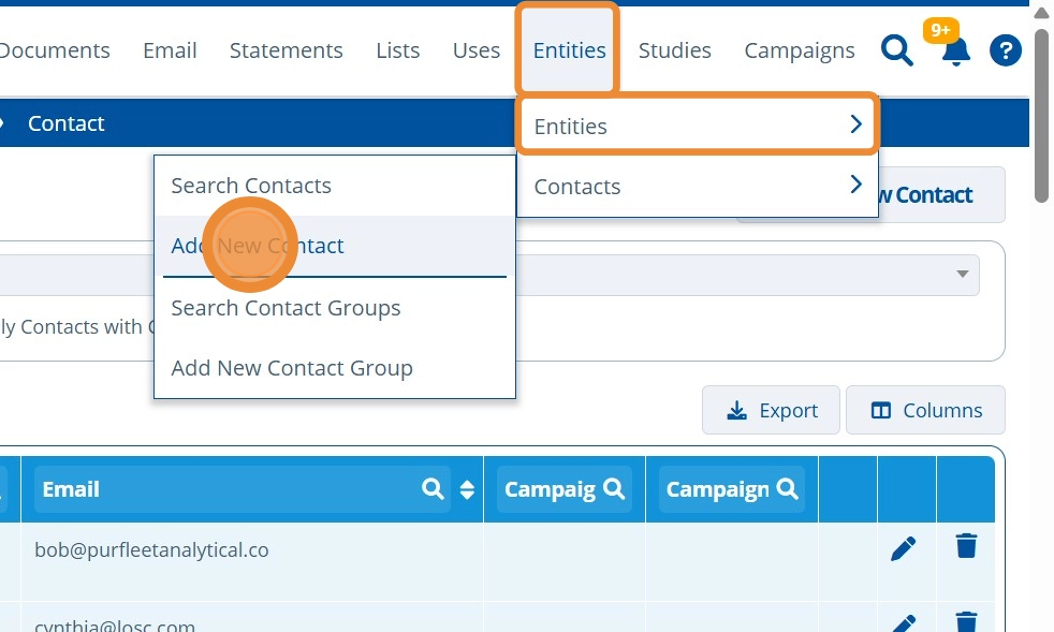This screenshot has height=632, width=1054.
Task: Search the Email column
Action: (x=433, y=489)
